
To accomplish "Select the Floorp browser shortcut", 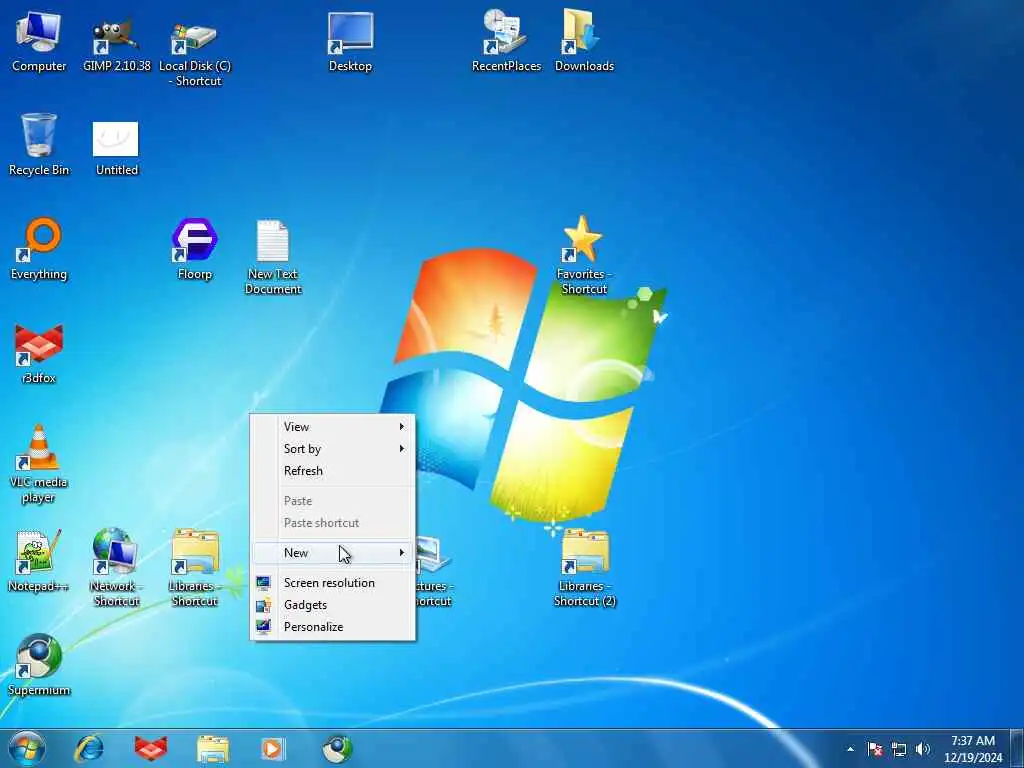I will coord(195,249).
